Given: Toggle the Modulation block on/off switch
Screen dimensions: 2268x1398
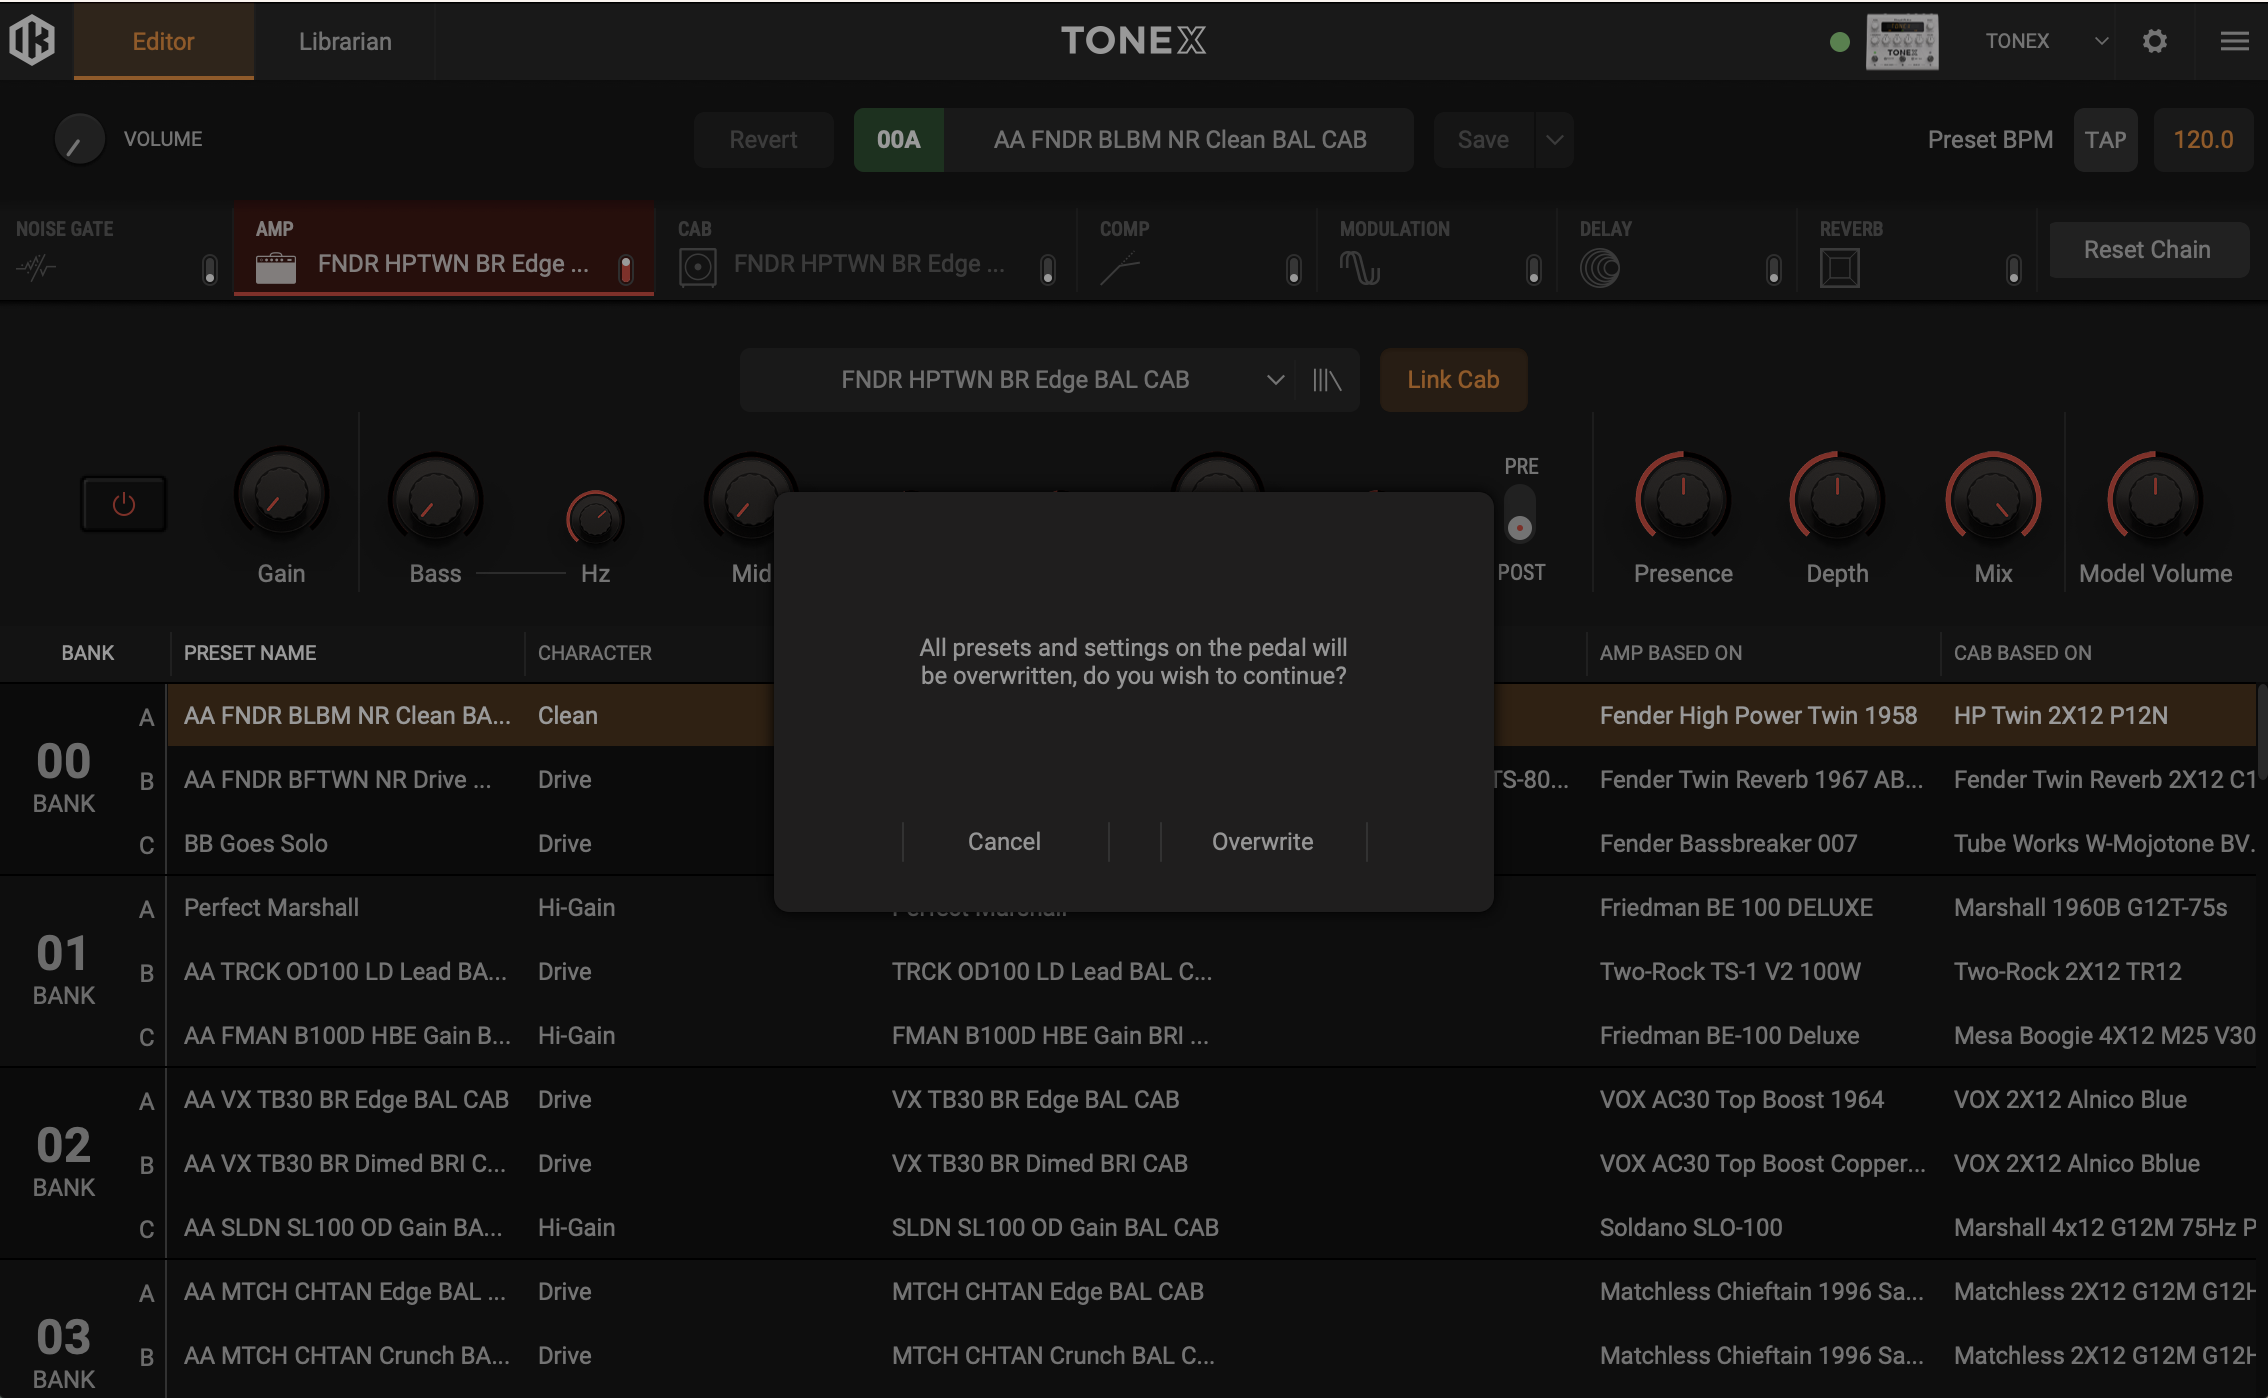Looking at the screenshot, I should pyautogui.click(x=1534, y=269).
